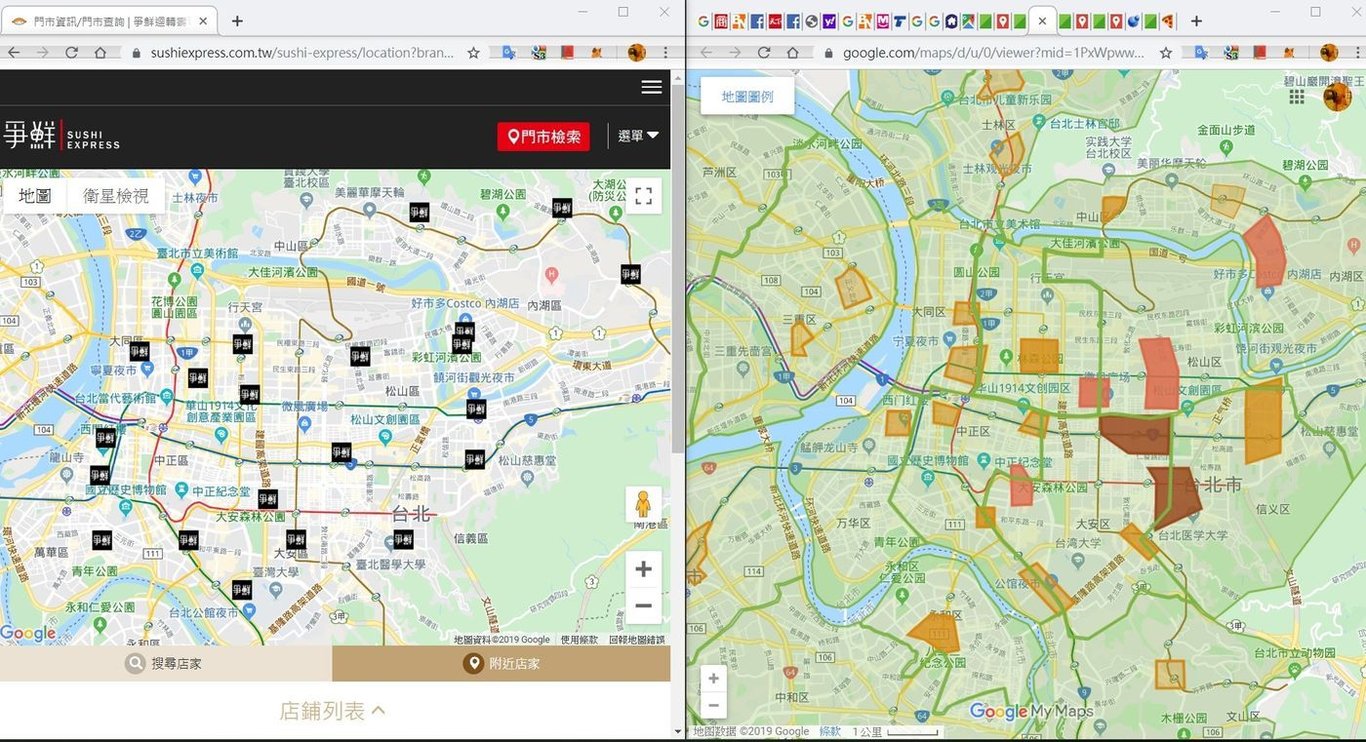Screen dimensions: 1366x742
Task: Click the store marker beside 內湖區 label
Action: pos(630,274)
